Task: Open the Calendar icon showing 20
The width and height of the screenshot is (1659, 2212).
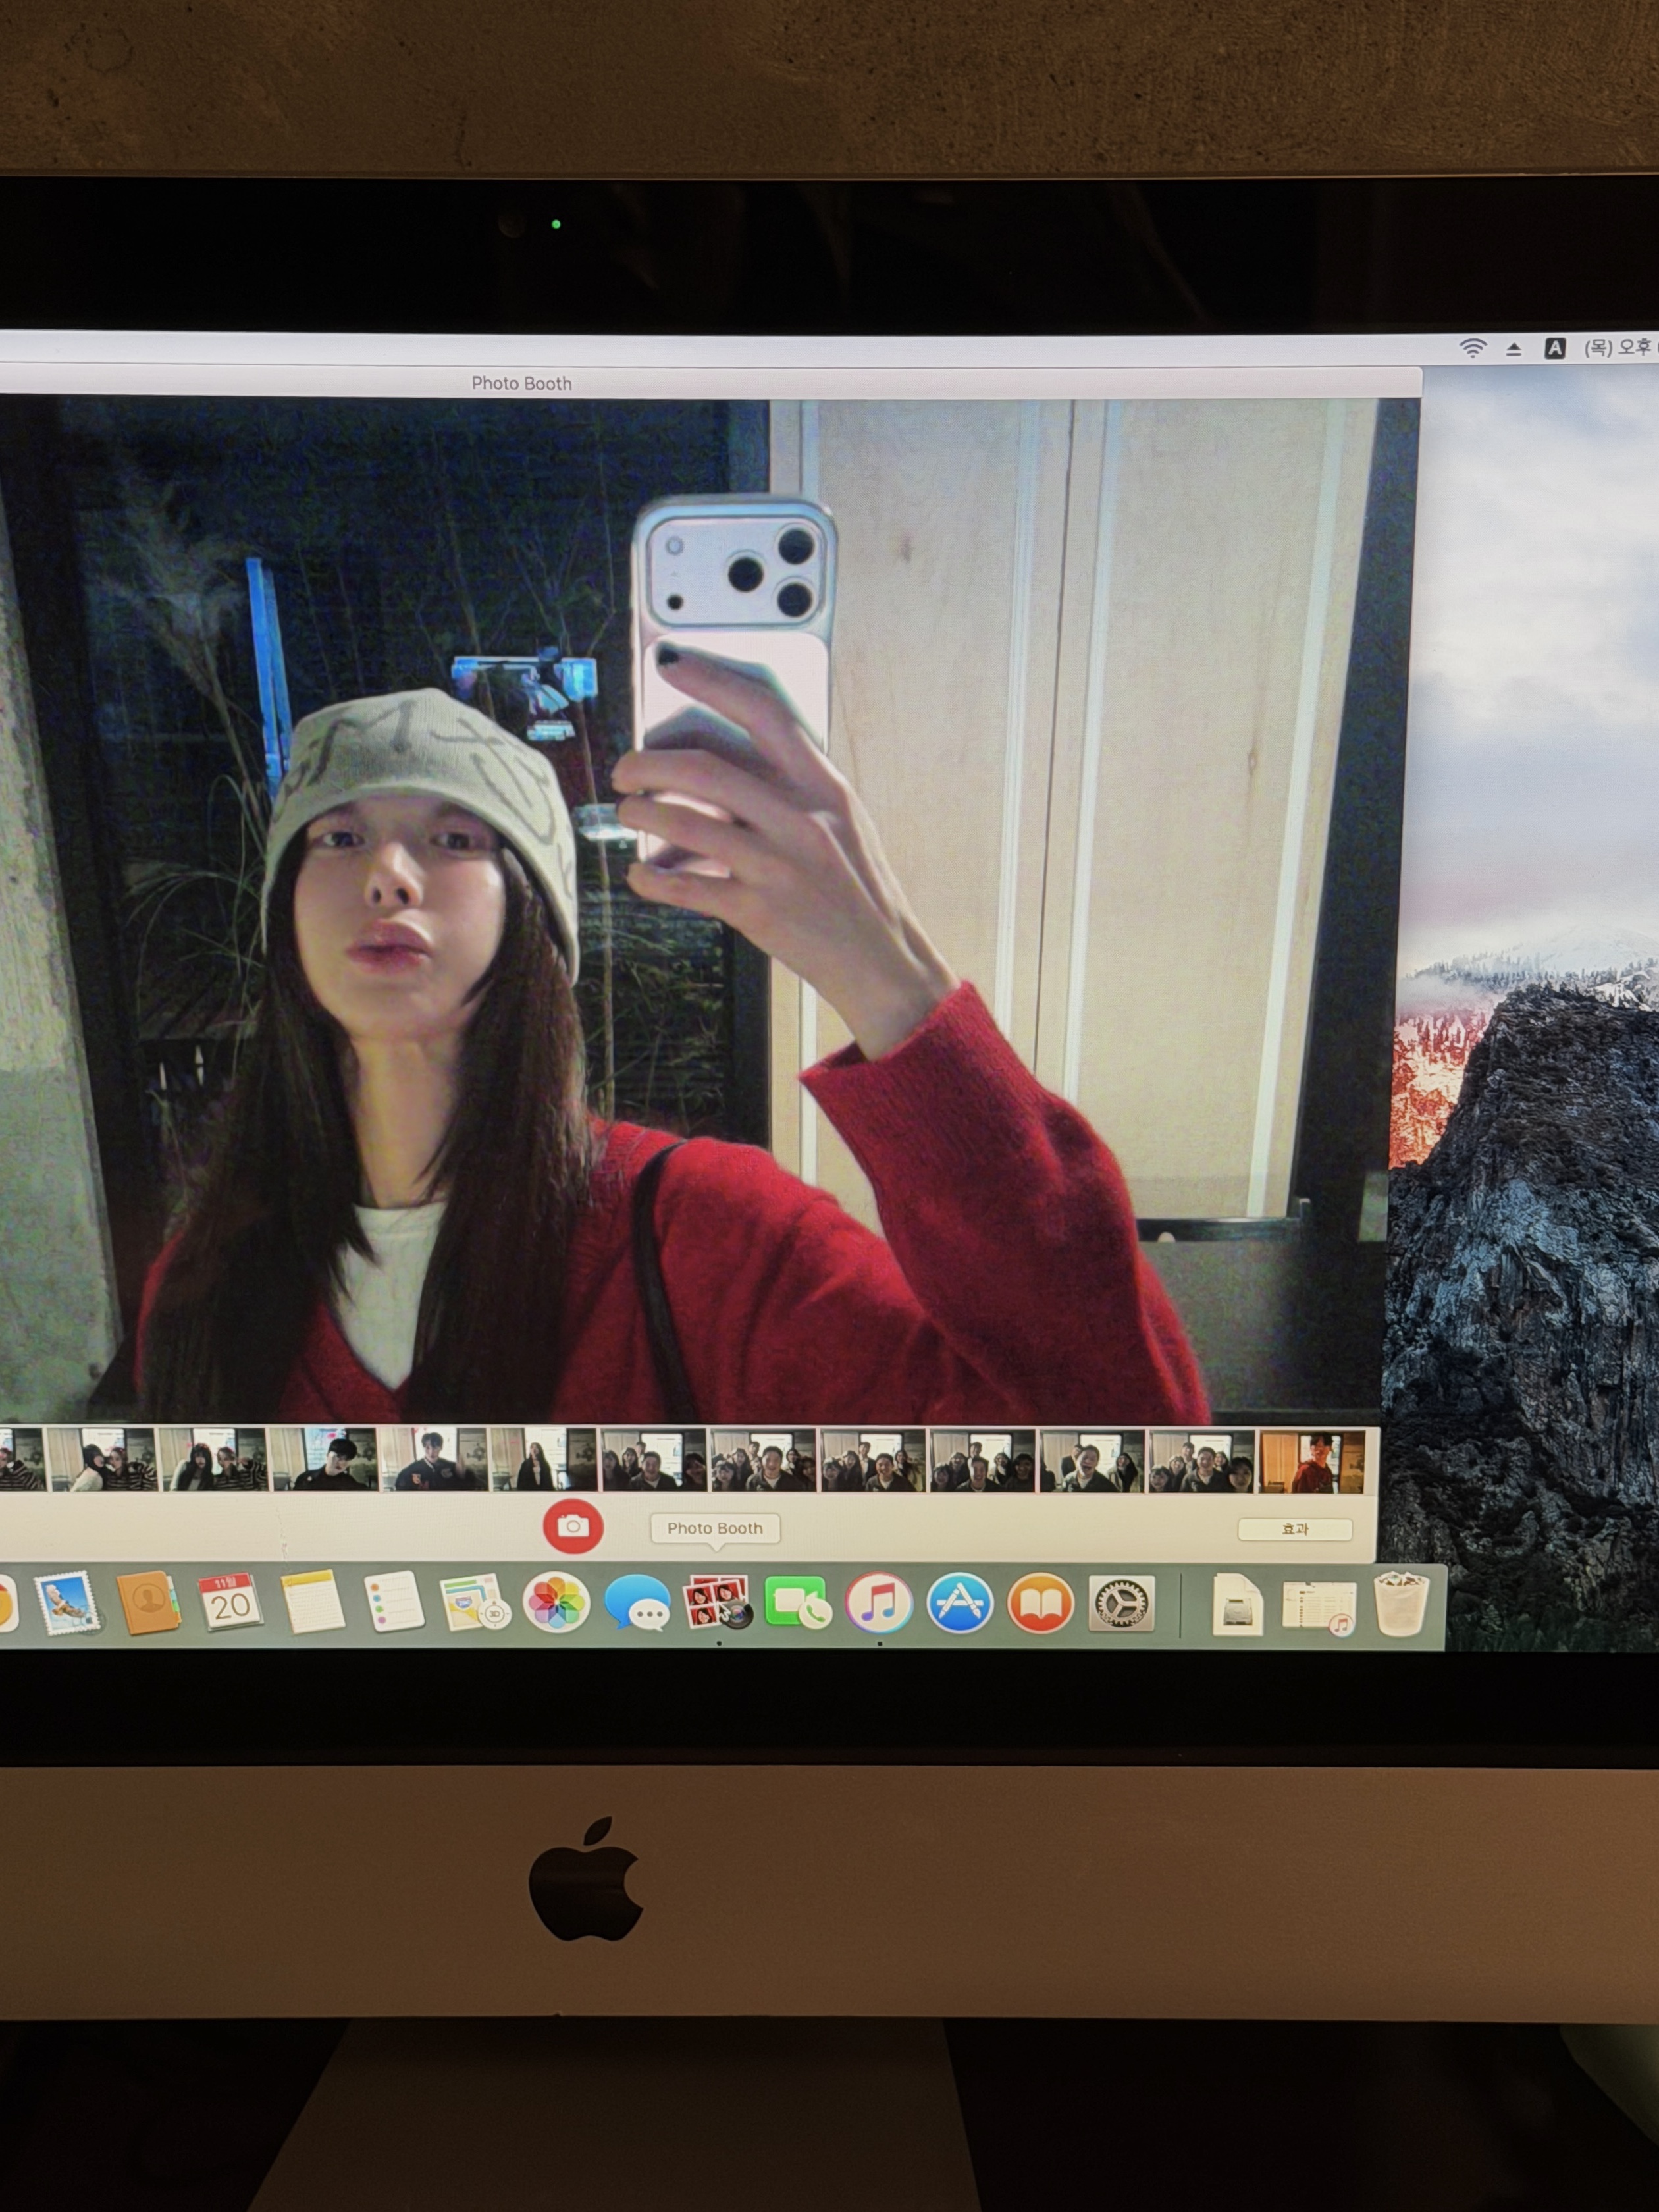Action: point(230,1603)
